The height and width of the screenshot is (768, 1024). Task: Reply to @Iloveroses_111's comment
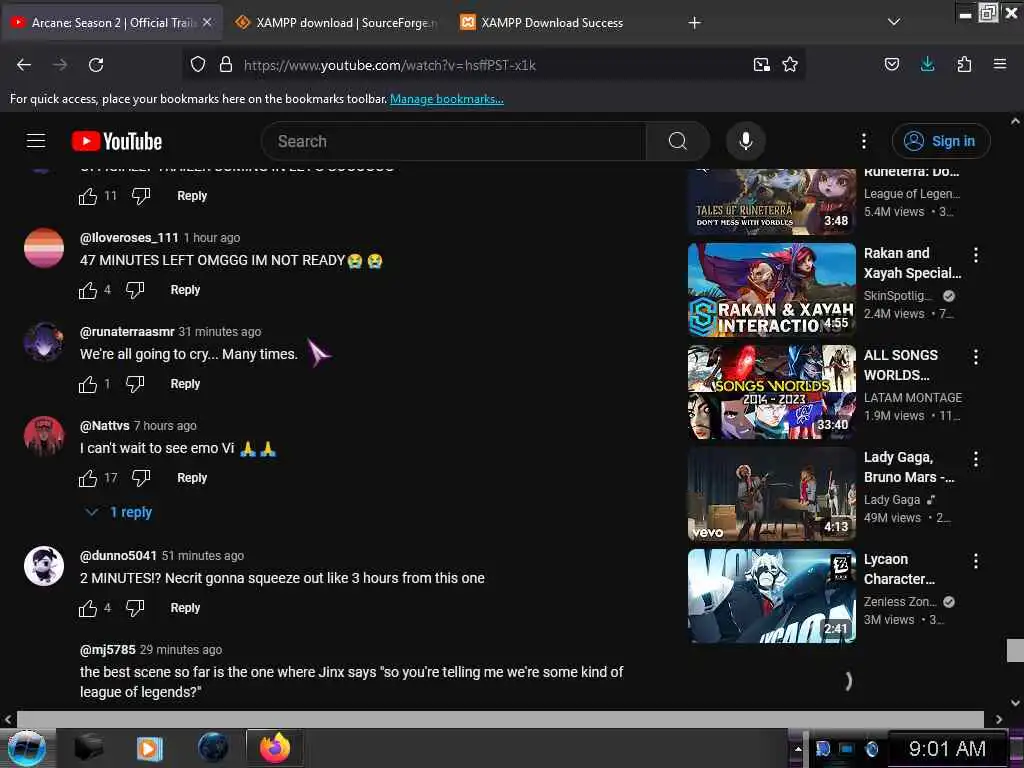(185, 290)
